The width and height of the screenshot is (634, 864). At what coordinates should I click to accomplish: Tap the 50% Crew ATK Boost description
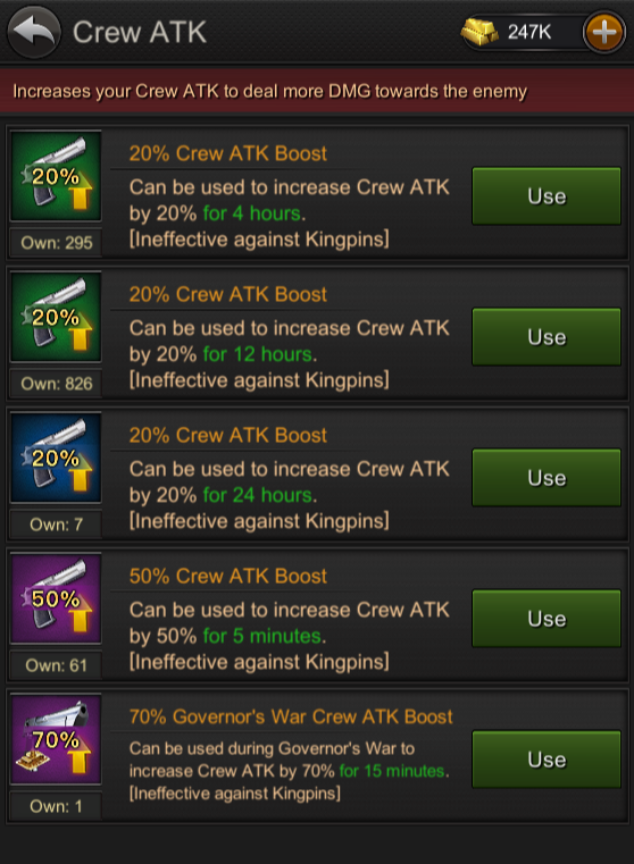pyautogui.click(x=289, y=635)
